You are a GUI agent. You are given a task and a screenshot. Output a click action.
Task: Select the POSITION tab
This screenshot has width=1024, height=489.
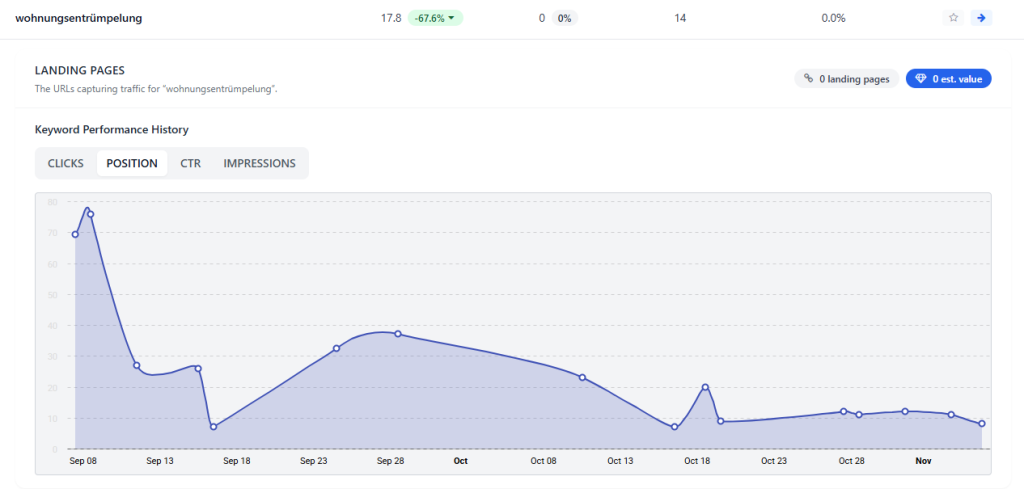(132, 163)
